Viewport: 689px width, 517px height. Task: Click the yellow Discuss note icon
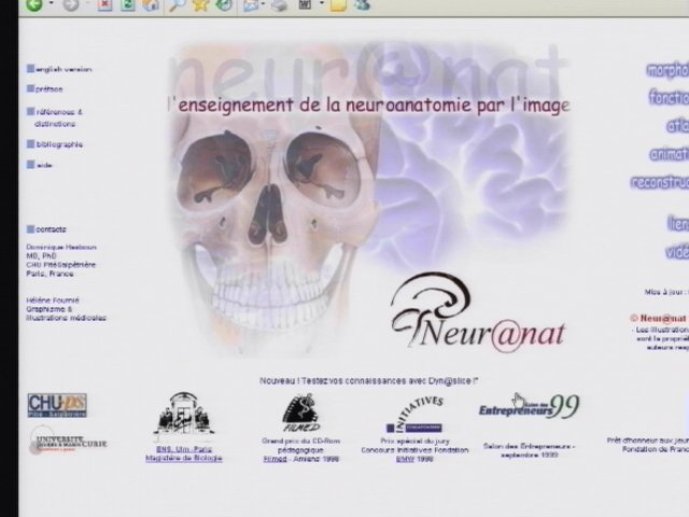coord(338,4)
